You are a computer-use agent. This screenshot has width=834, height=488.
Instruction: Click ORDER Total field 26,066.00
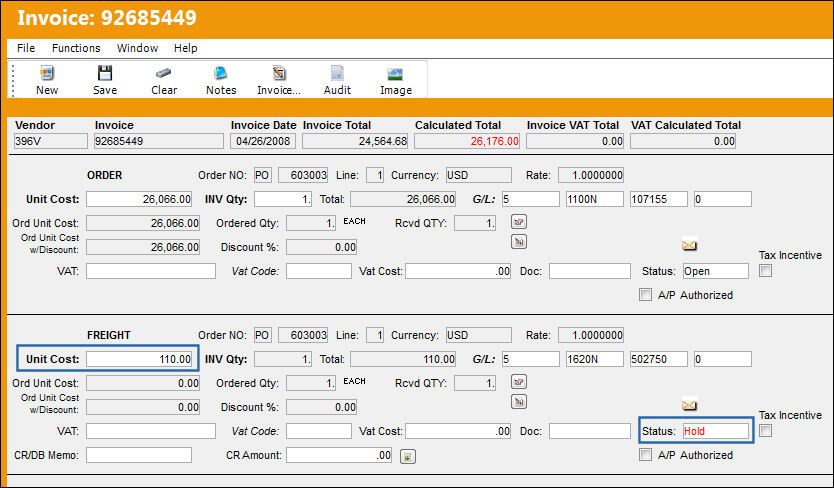tap(403, 199)
